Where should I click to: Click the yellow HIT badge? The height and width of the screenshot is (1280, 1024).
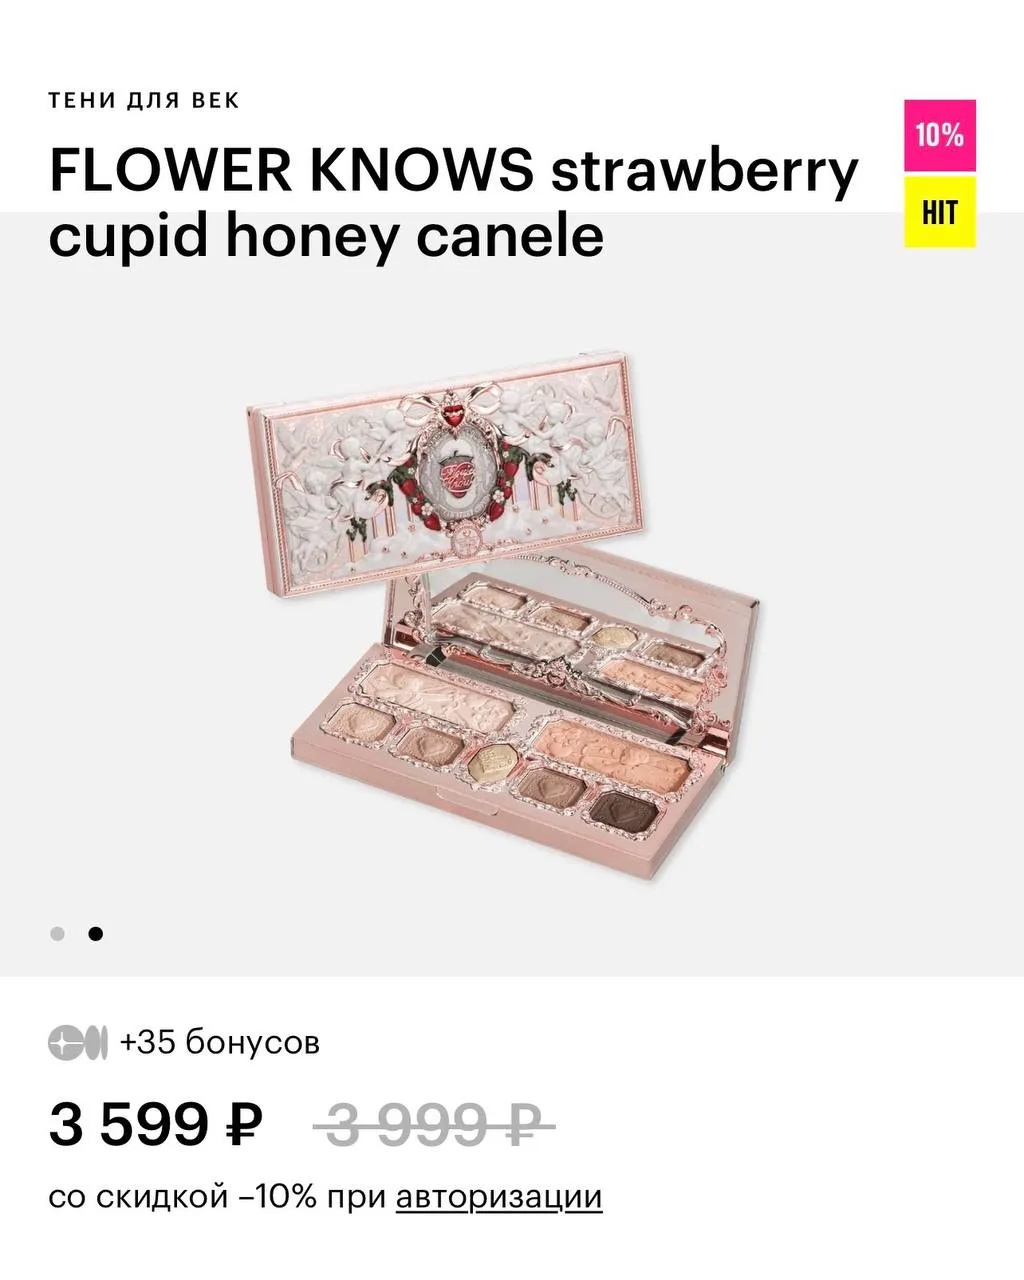pyautogui.click(x=939, y=212)
